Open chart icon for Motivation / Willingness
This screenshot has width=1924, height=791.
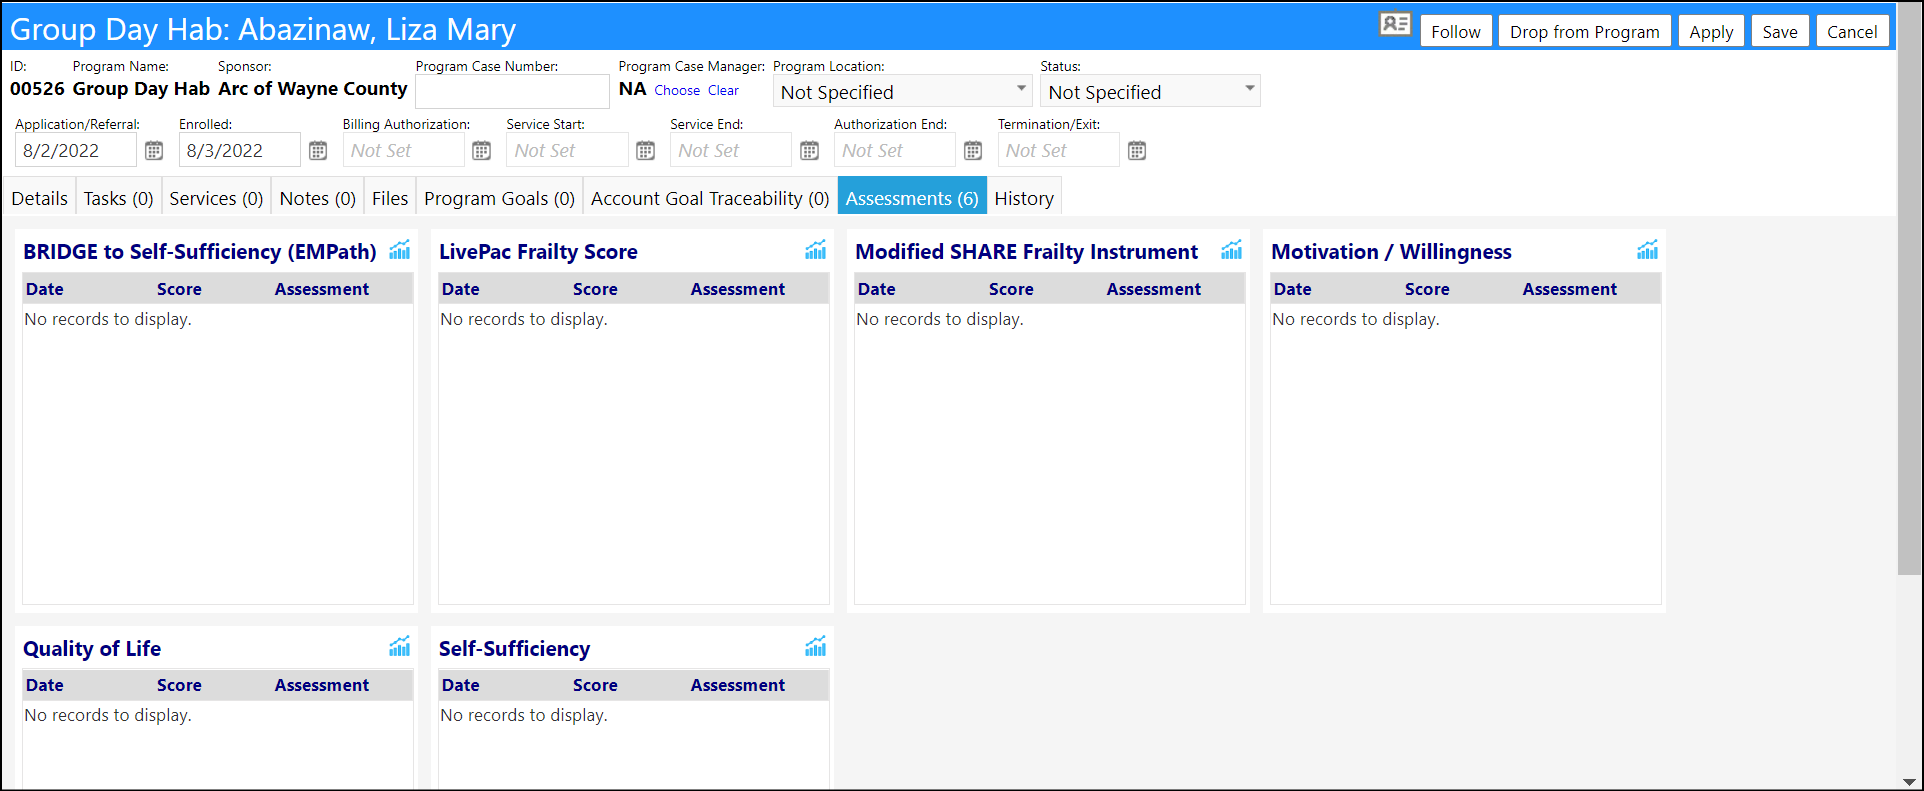(1648, 250)
